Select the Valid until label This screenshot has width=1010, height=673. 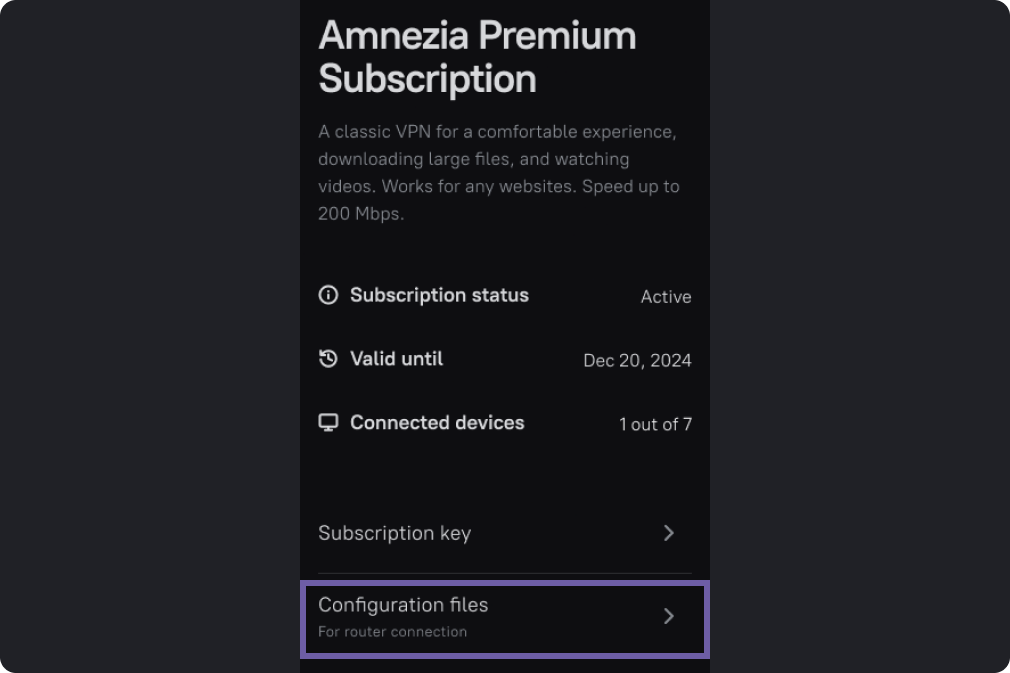click(397, 359)
